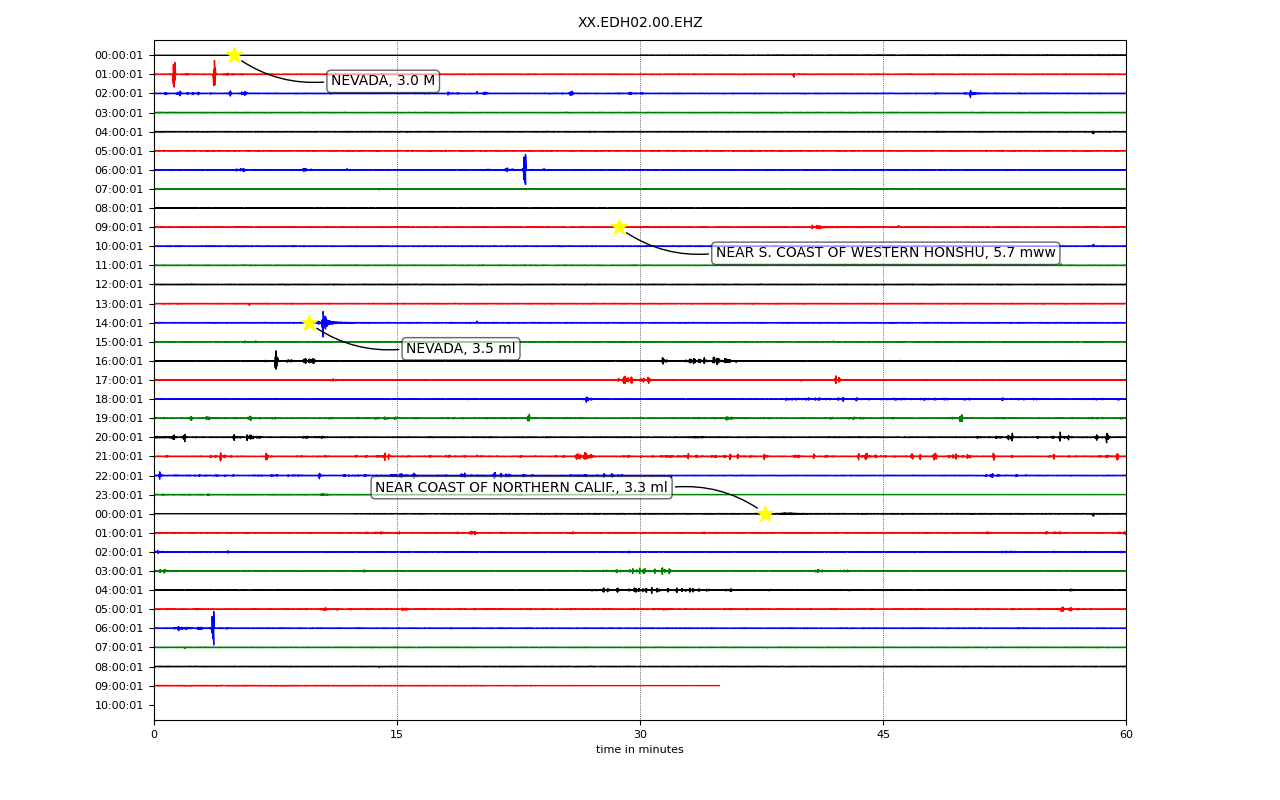Image resolution: width=1280 pixels, height=800 pixels.
Task: Select the NEVADA, 3.0 M annotation label
Action: (x=383, y=81)
